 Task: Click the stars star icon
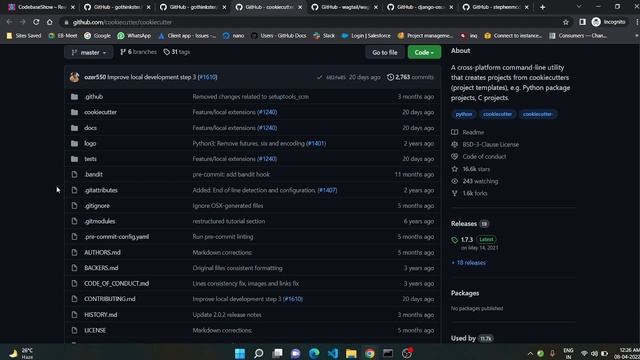click(x=455, y=169)
